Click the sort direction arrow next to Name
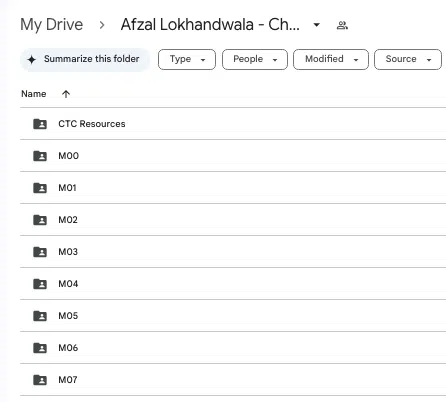Viewport: 446px width, 402px height. pos(66,94)
